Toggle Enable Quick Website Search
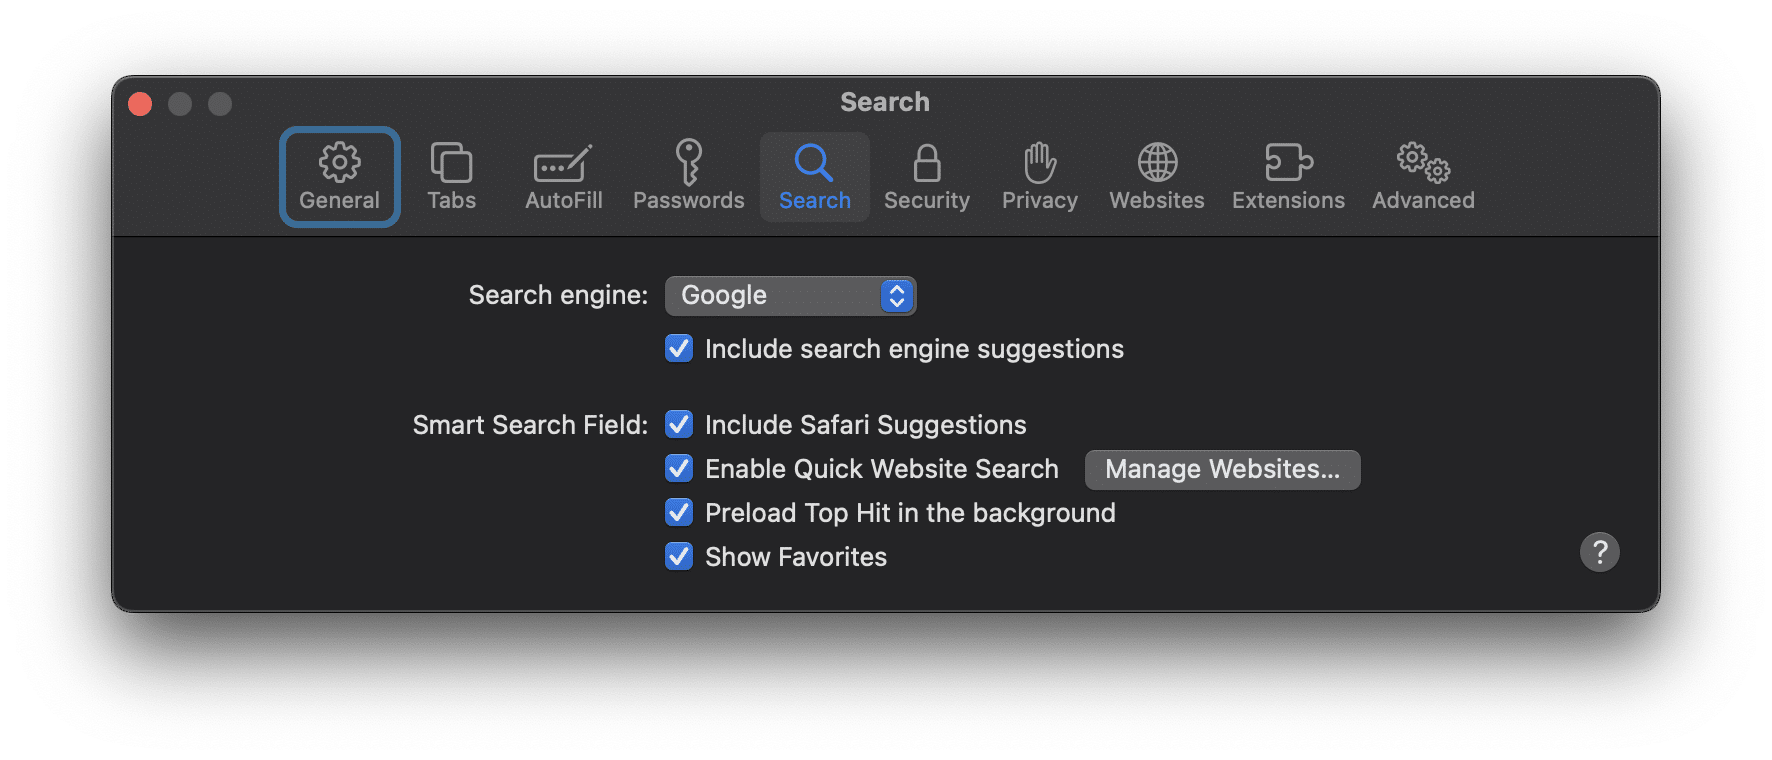The width and height of the screenshot is (1772, 760). [x=679, y=468]
